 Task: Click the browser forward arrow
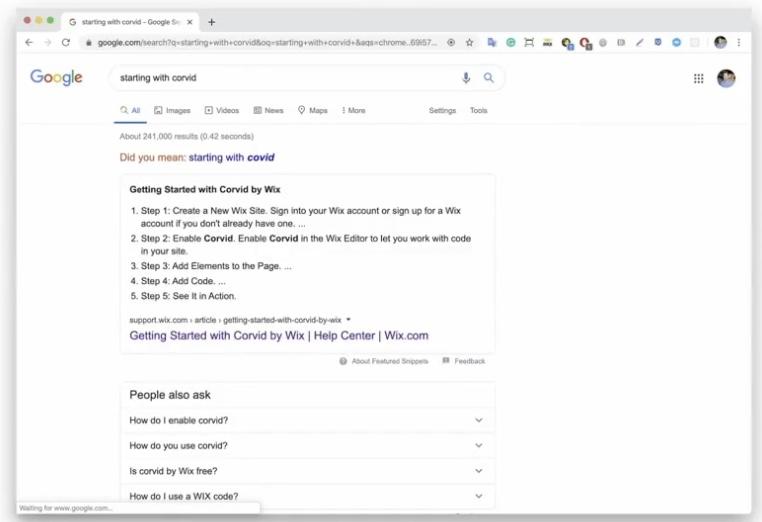[x=48, y=43]
